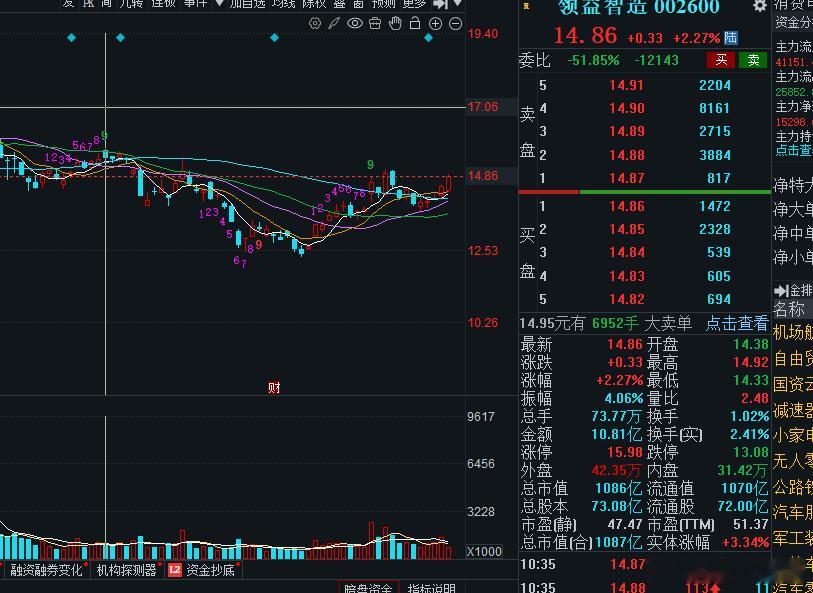The image size is (813, 593).
Task: Click buy level 3 price 14.84
Action: click(627, 252)
